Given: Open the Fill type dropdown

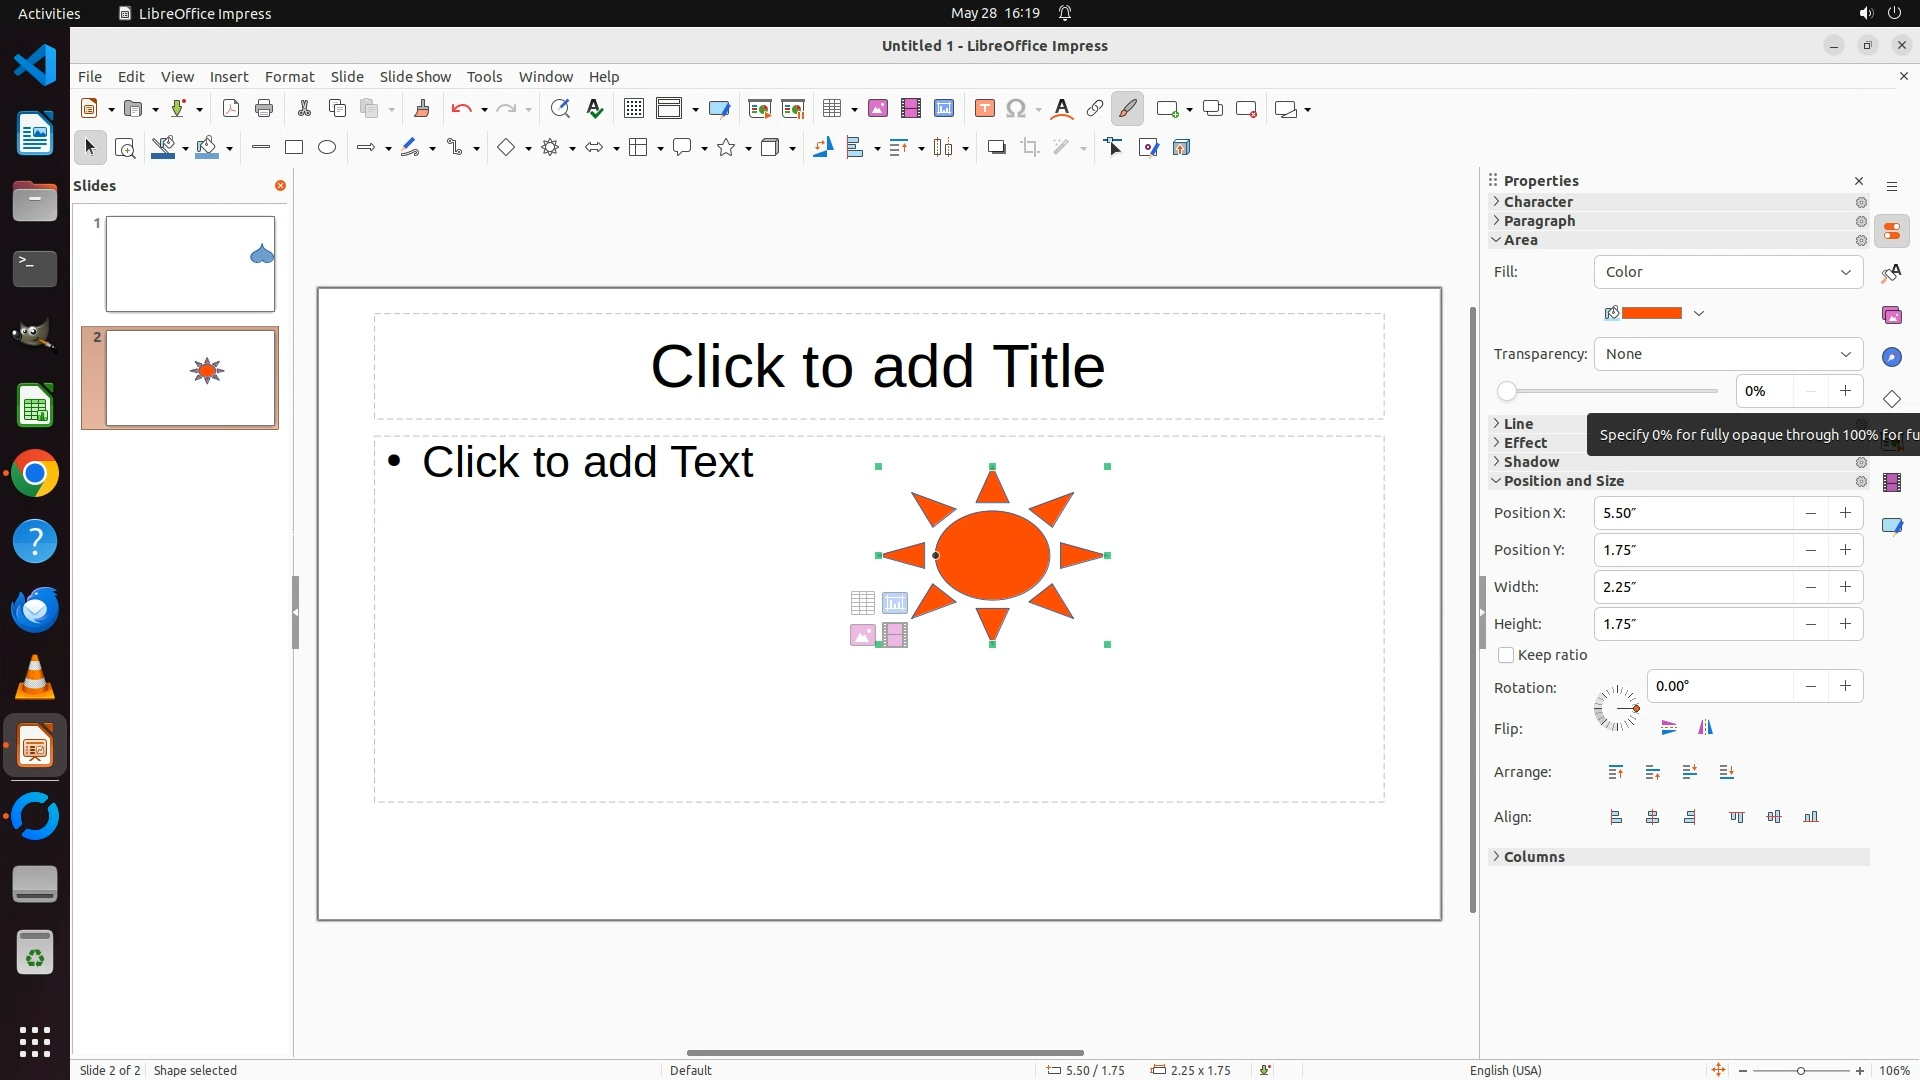Looking at the screenshot, I should pyautogui.click(x=1728, y=272).
